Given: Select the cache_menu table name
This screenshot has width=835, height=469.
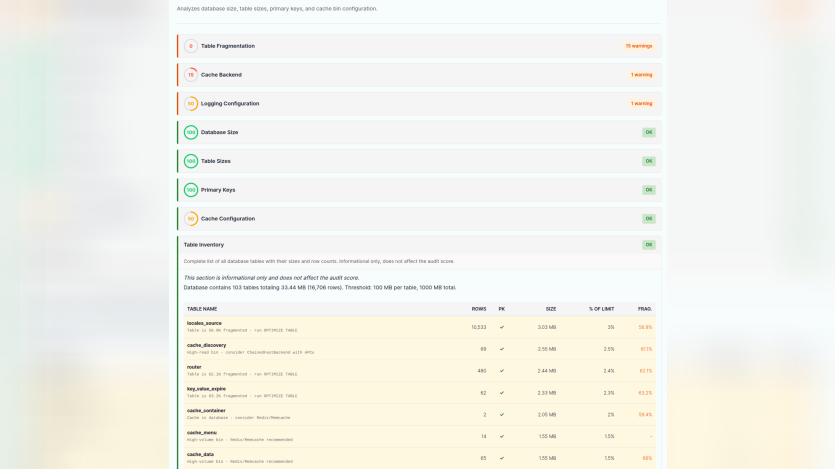Looking at the screenshot, I should tap(201, 433).
